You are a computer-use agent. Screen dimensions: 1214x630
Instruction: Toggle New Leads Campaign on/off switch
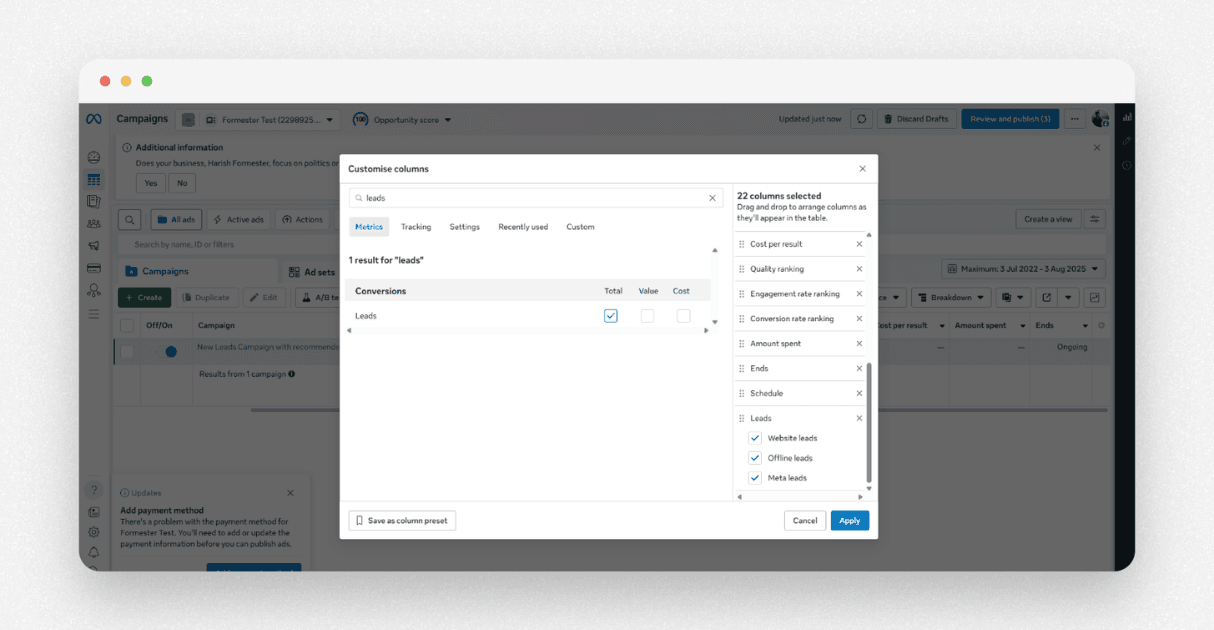166,351
